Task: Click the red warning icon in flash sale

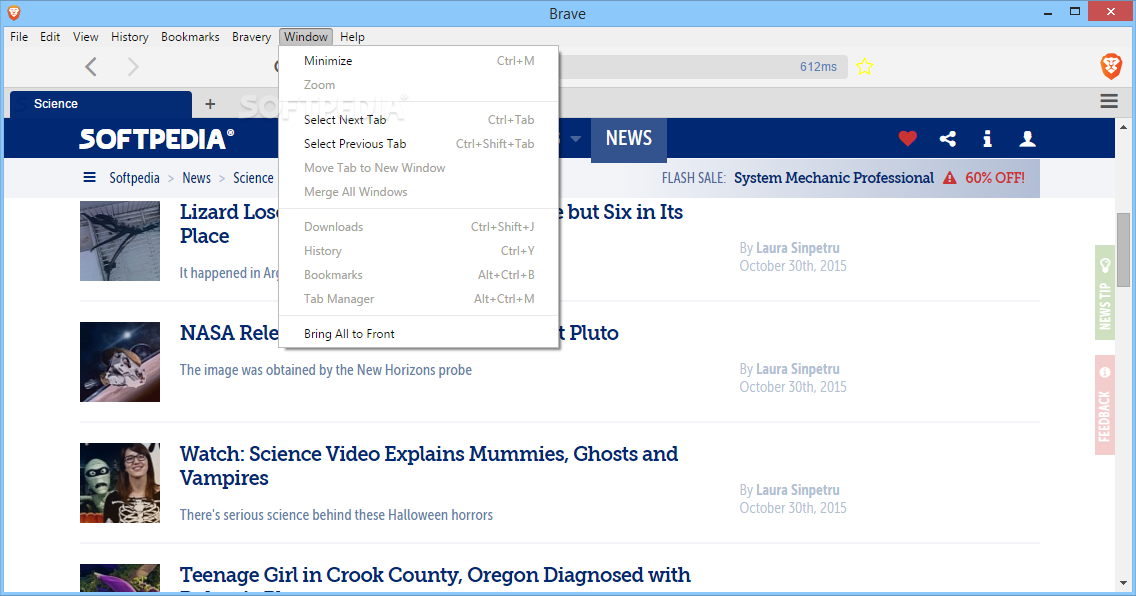Action: (949, 178)
